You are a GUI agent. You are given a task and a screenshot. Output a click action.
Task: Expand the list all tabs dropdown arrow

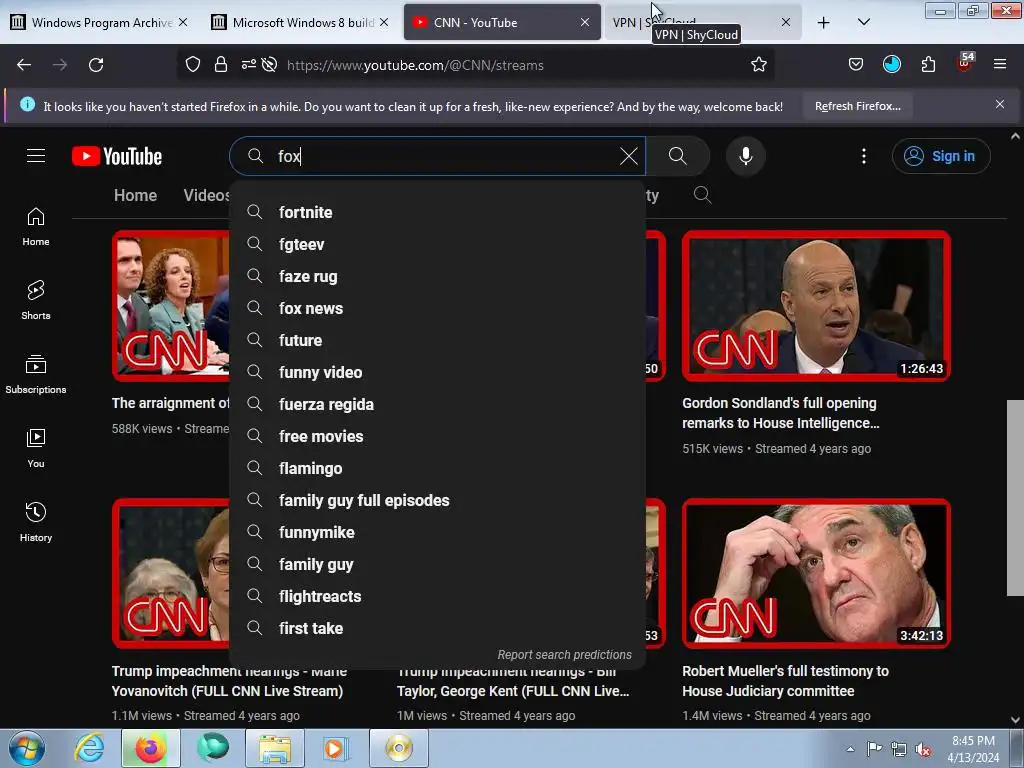(x=863, y=22)
